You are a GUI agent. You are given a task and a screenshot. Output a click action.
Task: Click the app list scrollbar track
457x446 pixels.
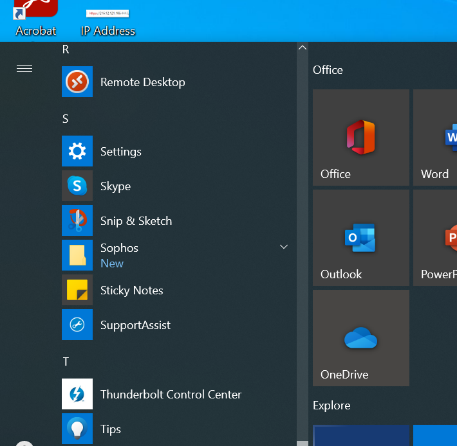(302, 247)
